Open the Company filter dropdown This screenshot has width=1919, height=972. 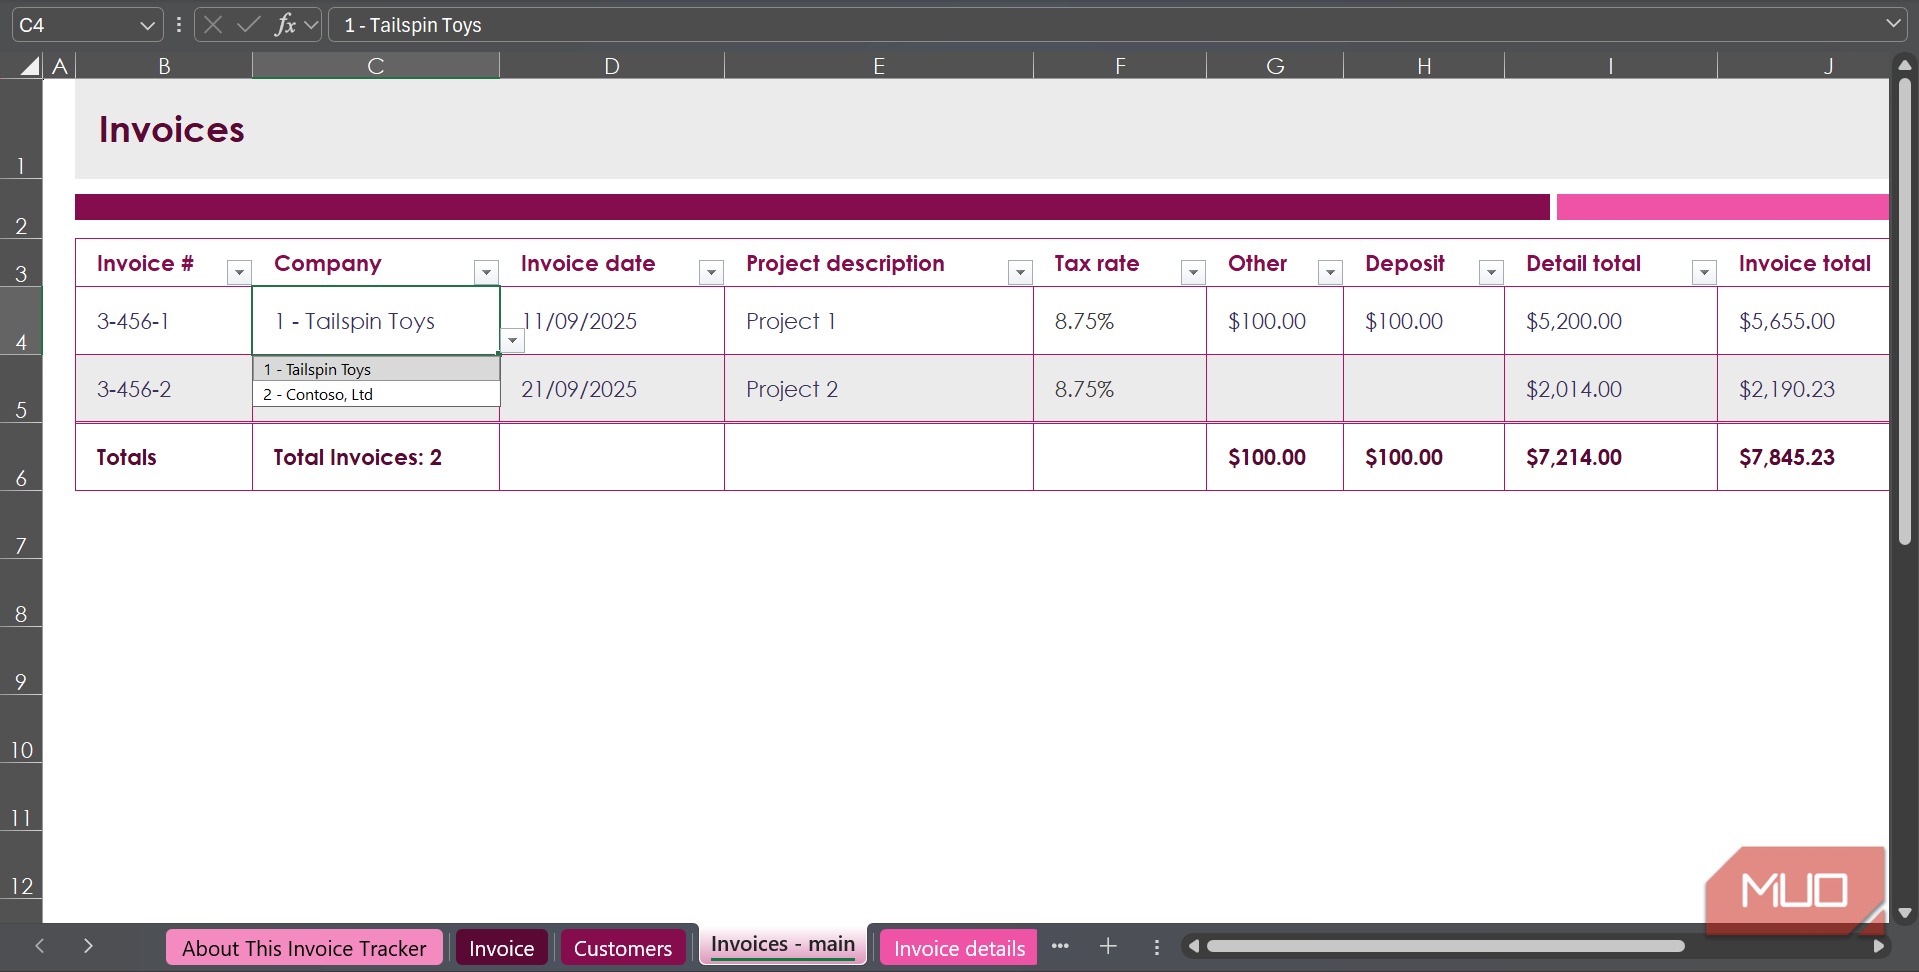click(x=486, y=272)
